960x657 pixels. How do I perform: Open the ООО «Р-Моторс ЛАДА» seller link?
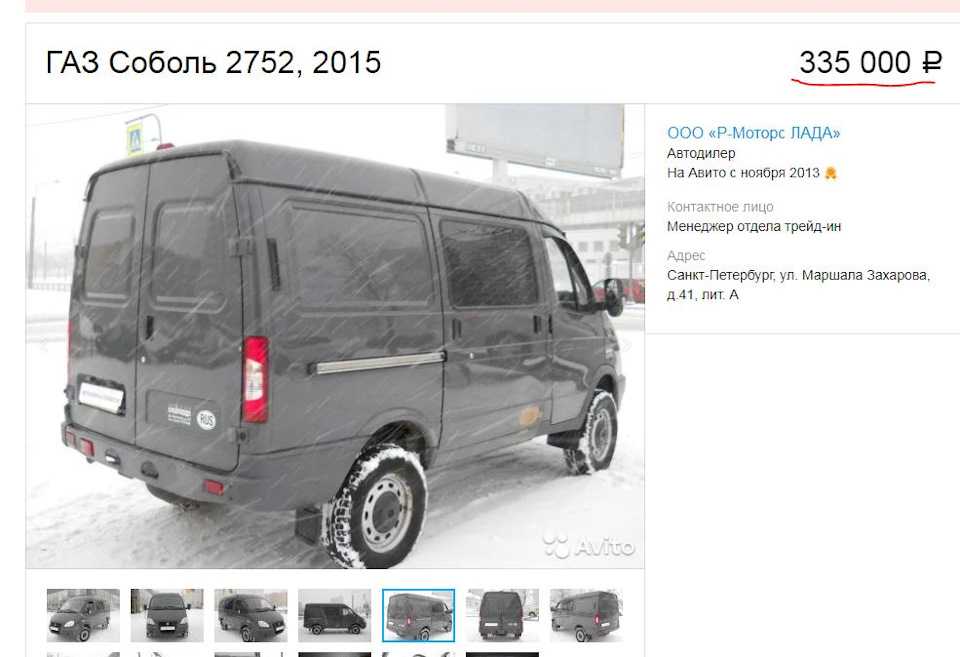(753, 133)
